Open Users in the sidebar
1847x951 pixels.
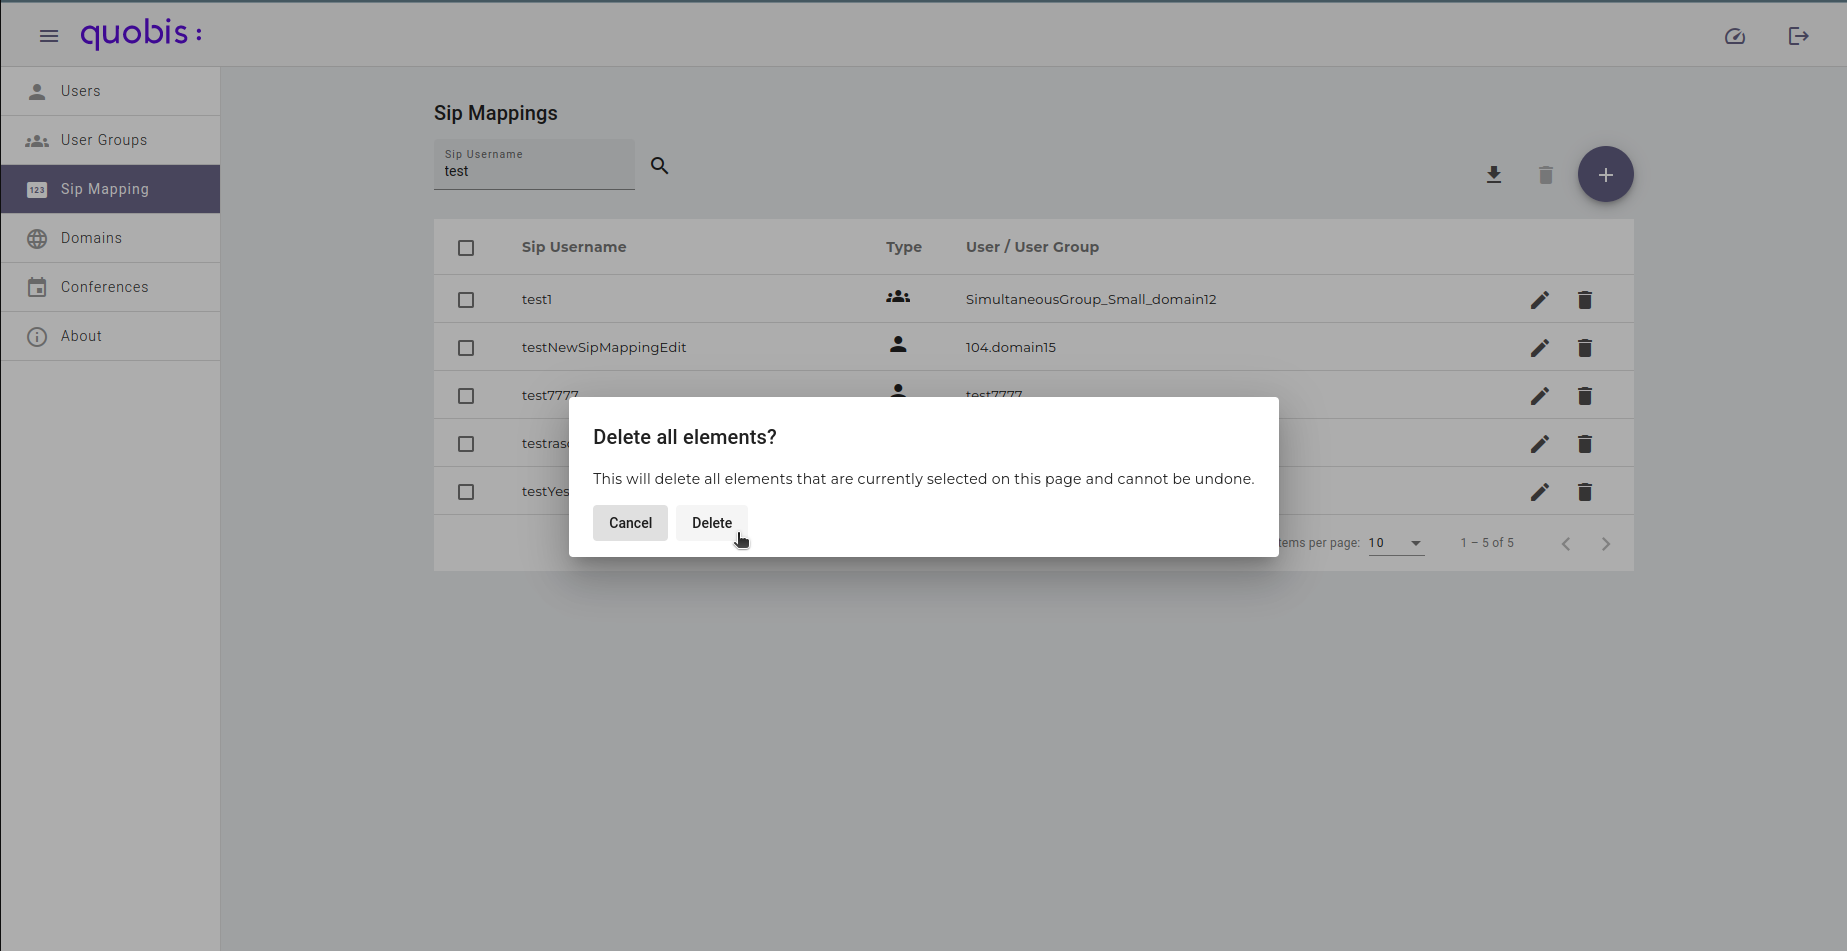click(110, 91)
